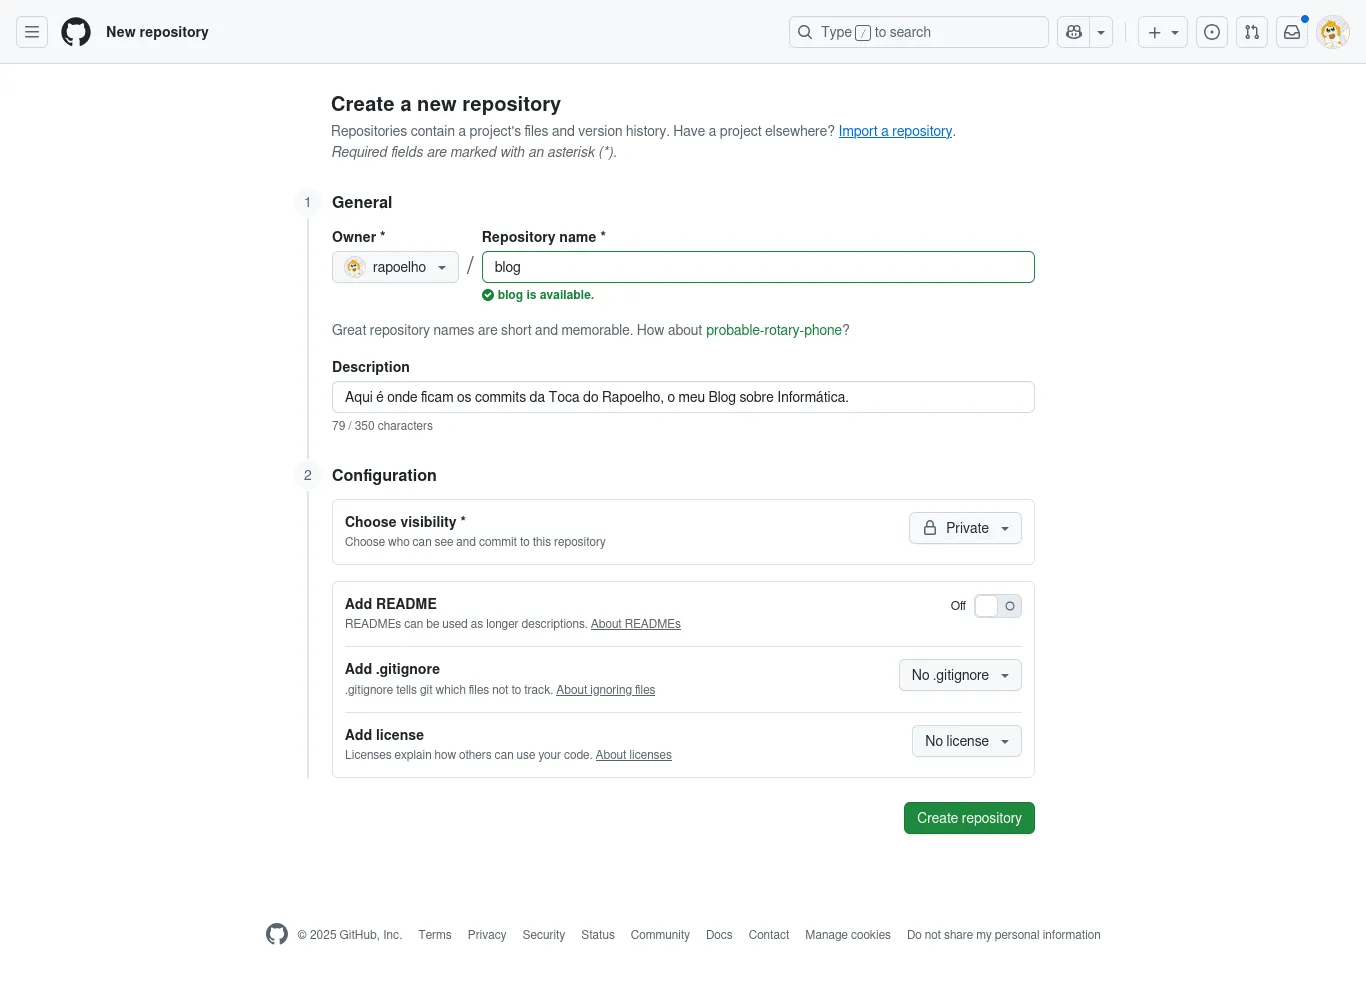Open the Security footer link
1366x988 pixels.
544,935
